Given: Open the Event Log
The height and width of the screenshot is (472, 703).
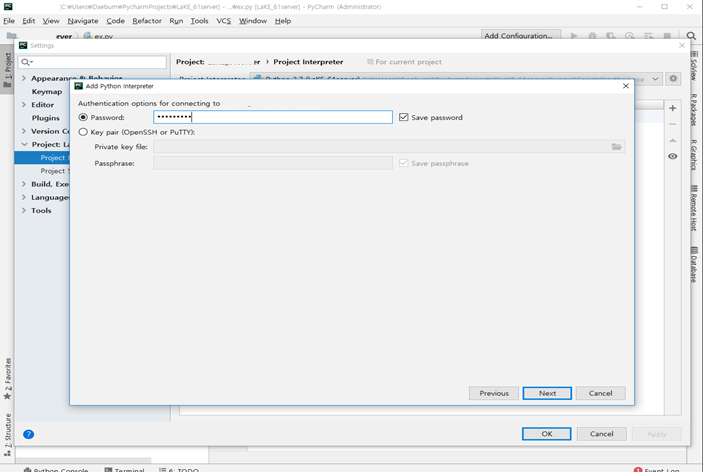Looking at the screenshot, I should (657, 469).
